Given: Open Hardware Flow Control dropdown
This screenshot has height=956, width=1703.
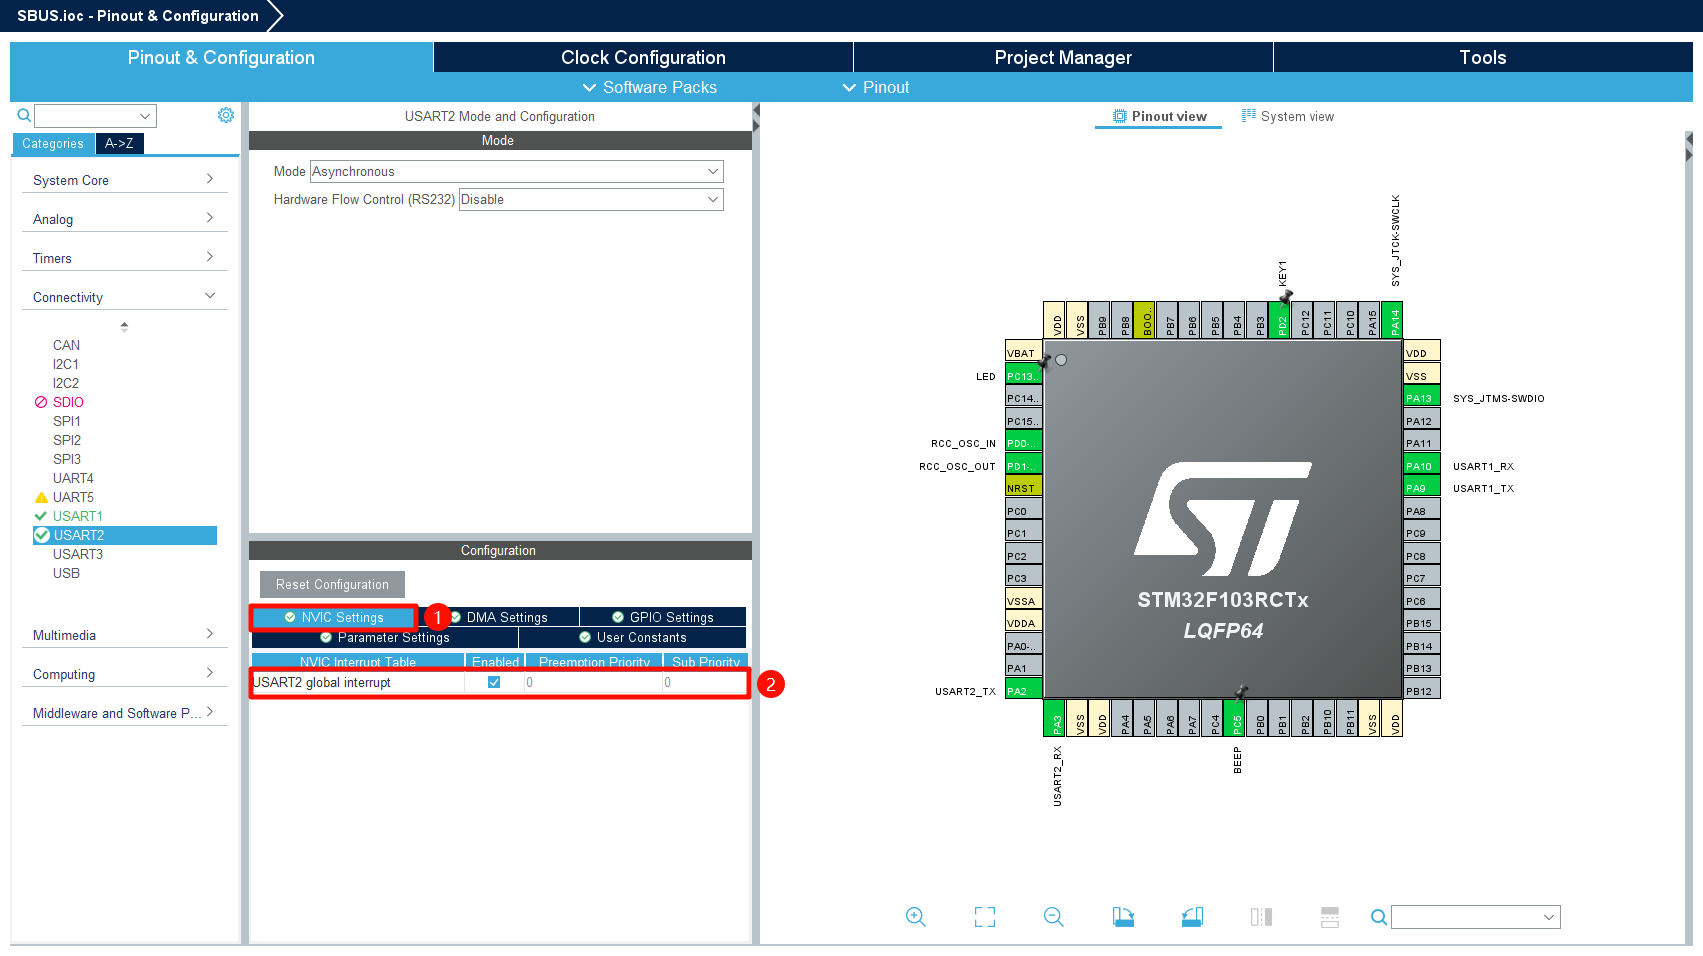Looking at the screenshot, I should [x=591, y=199].
